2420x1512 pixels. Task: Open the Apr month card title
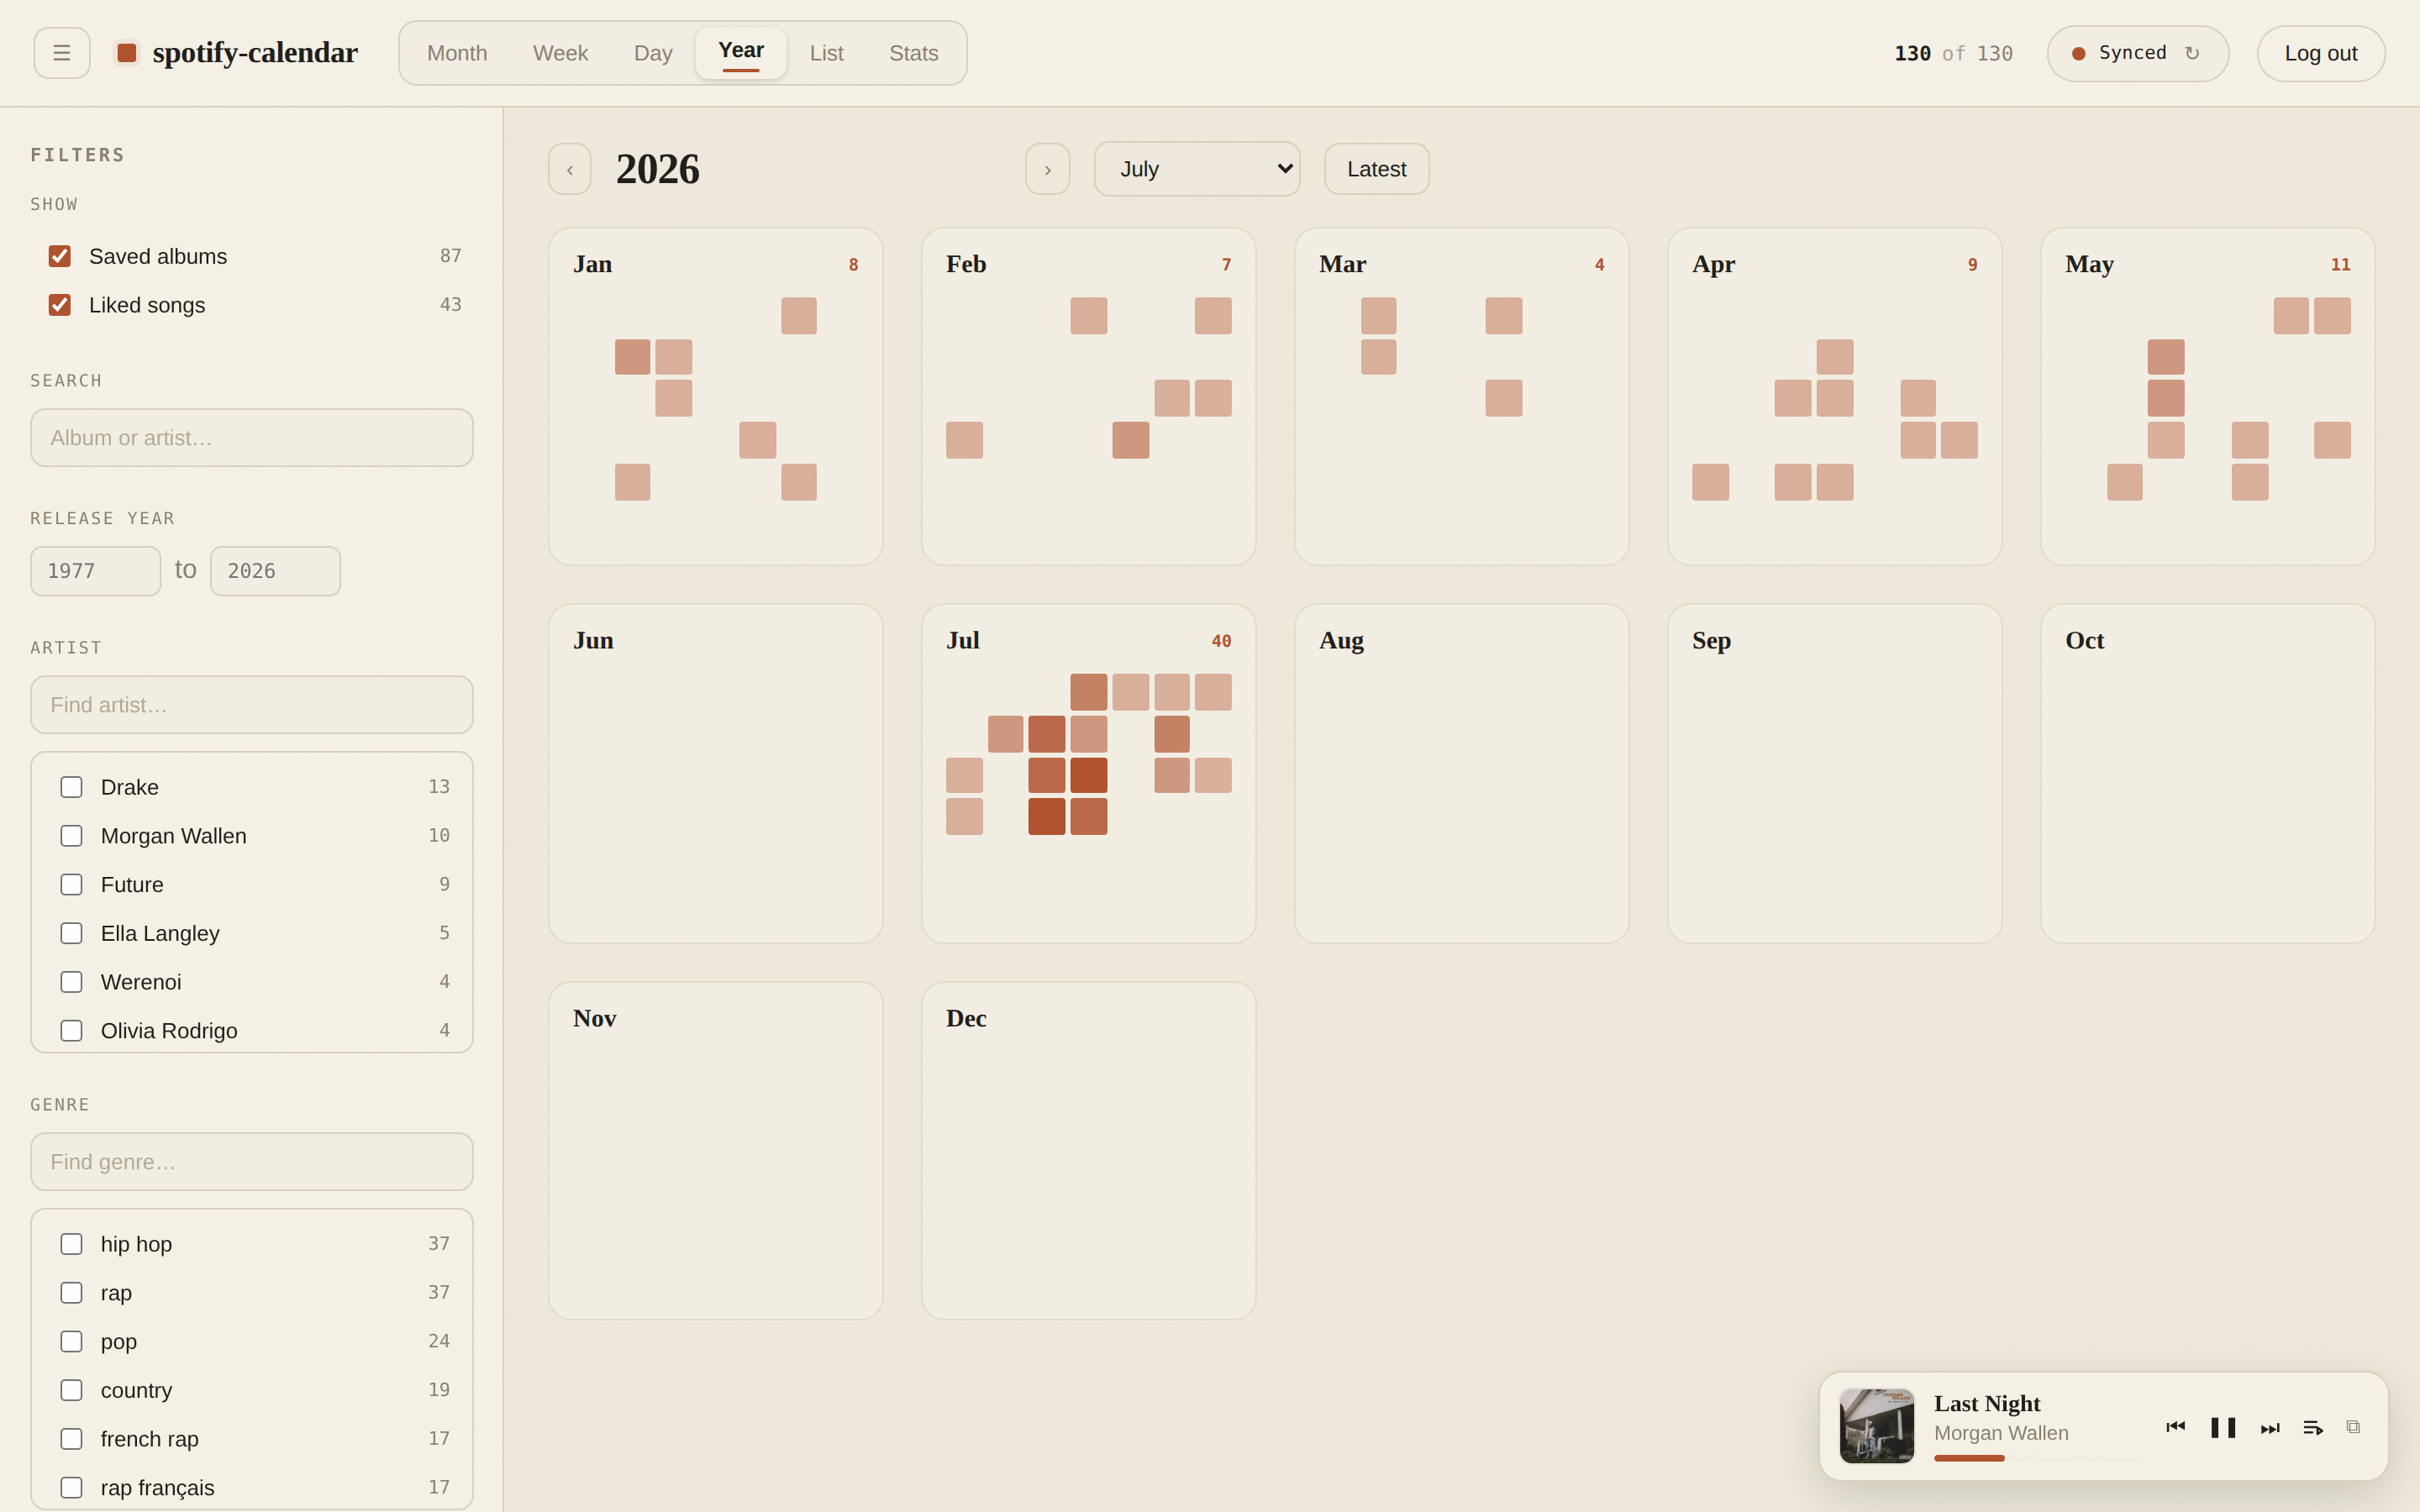1714,265
